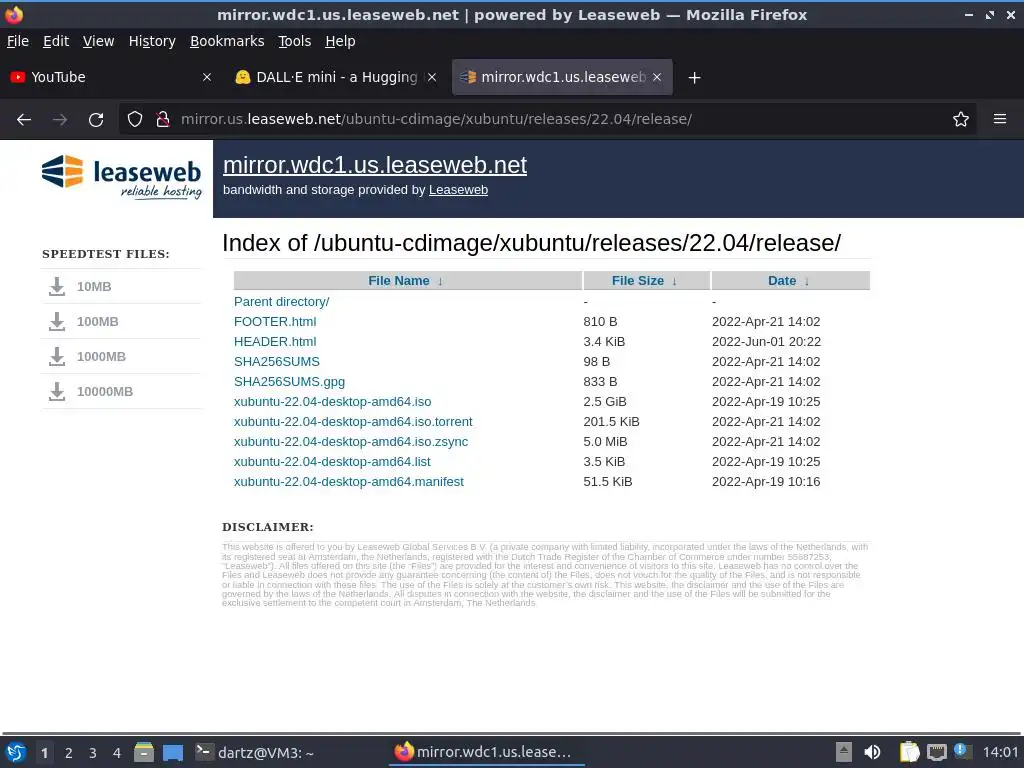1024x768 pixels.
Task: Click the 14:01 clock in taskbar
Action: (1000, 752)
